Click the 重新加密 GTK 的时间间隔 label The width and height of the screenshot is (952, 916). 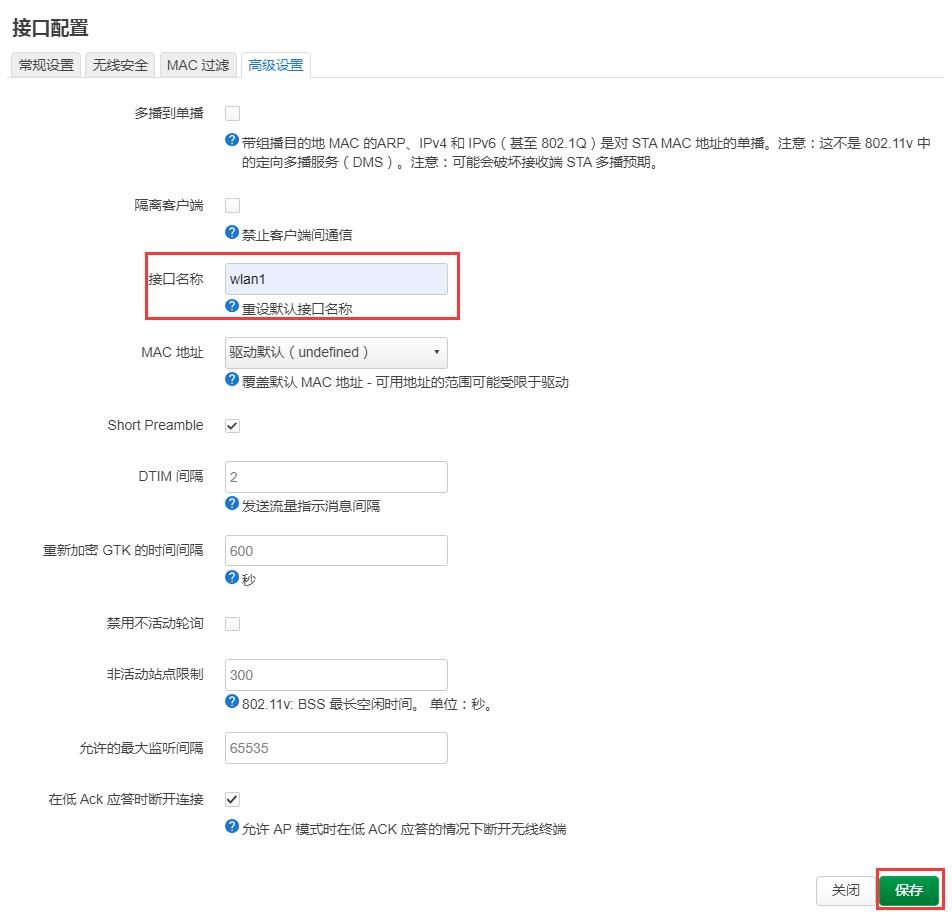point(123,551)
